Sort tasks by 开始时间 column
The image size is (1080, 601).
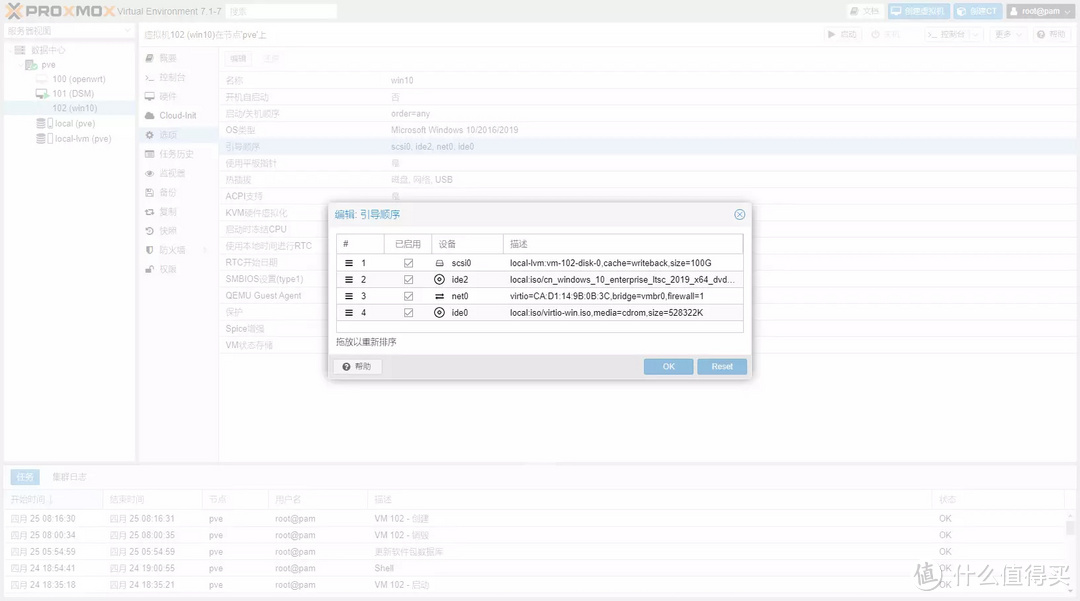(54, 499)
